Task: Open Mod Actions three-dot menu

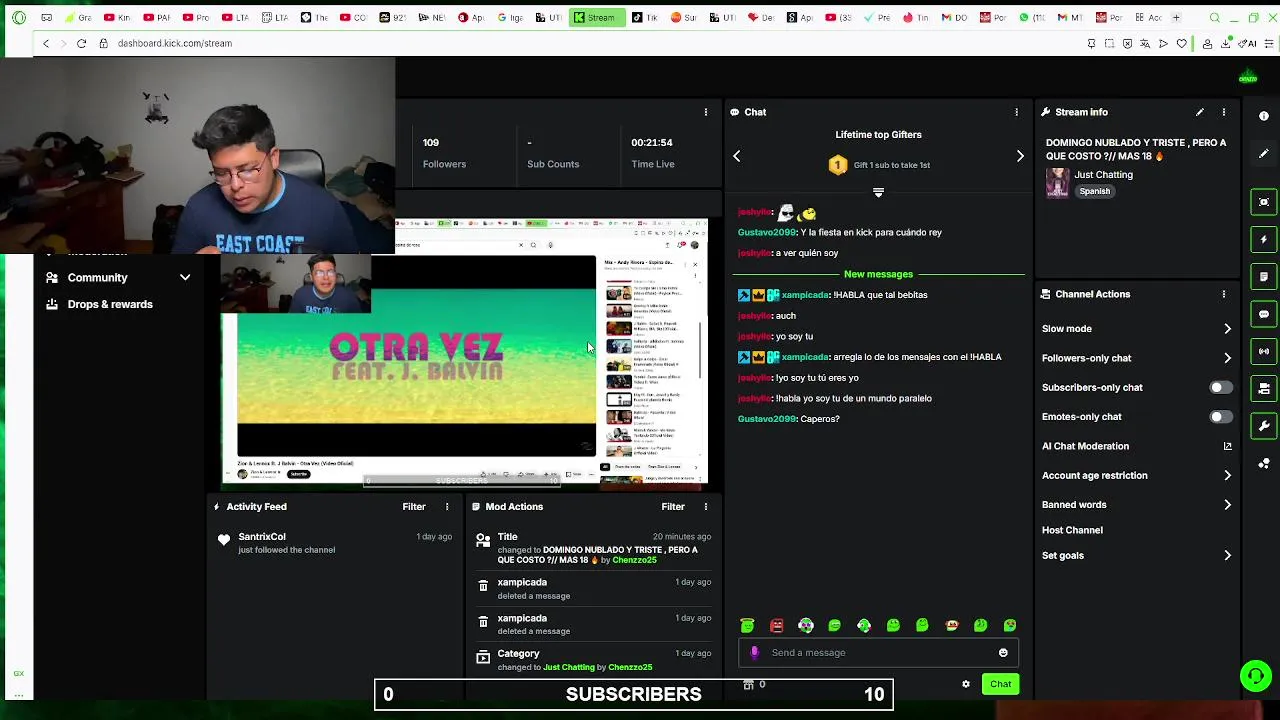Action: (706, 507)
